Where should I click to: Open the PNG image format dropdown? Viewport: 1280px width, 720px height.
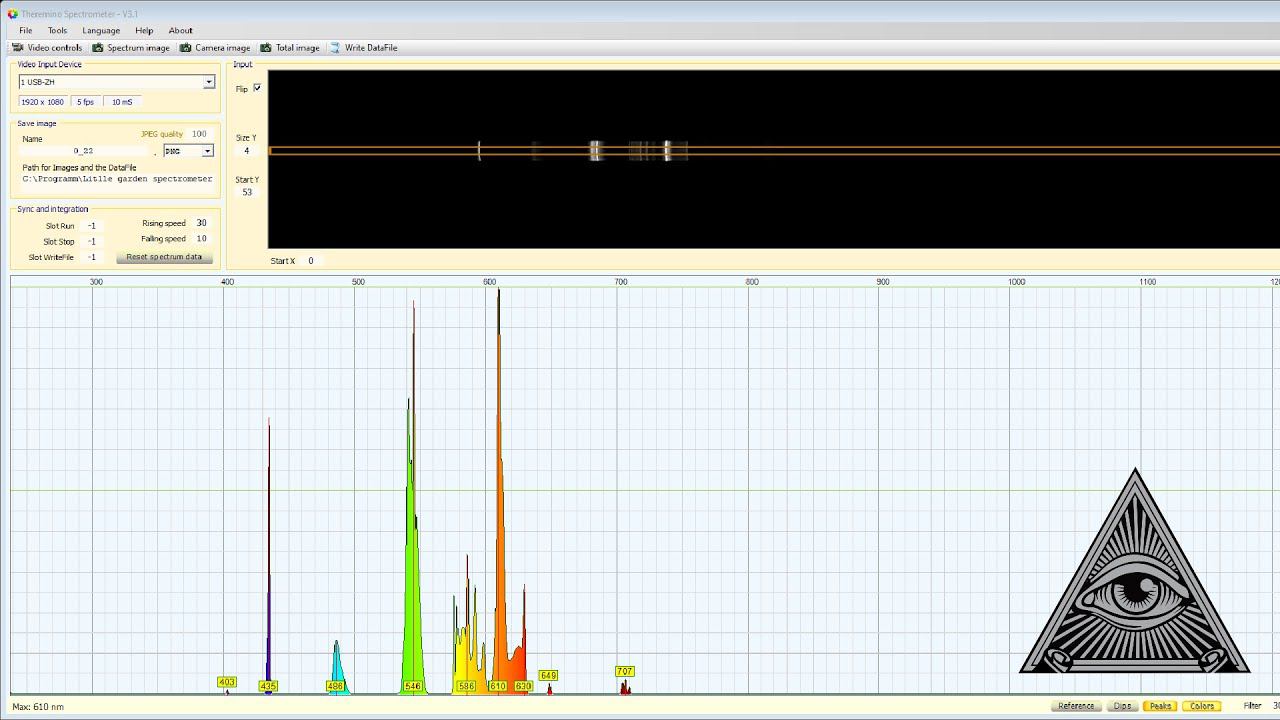(x=207, y=151)
